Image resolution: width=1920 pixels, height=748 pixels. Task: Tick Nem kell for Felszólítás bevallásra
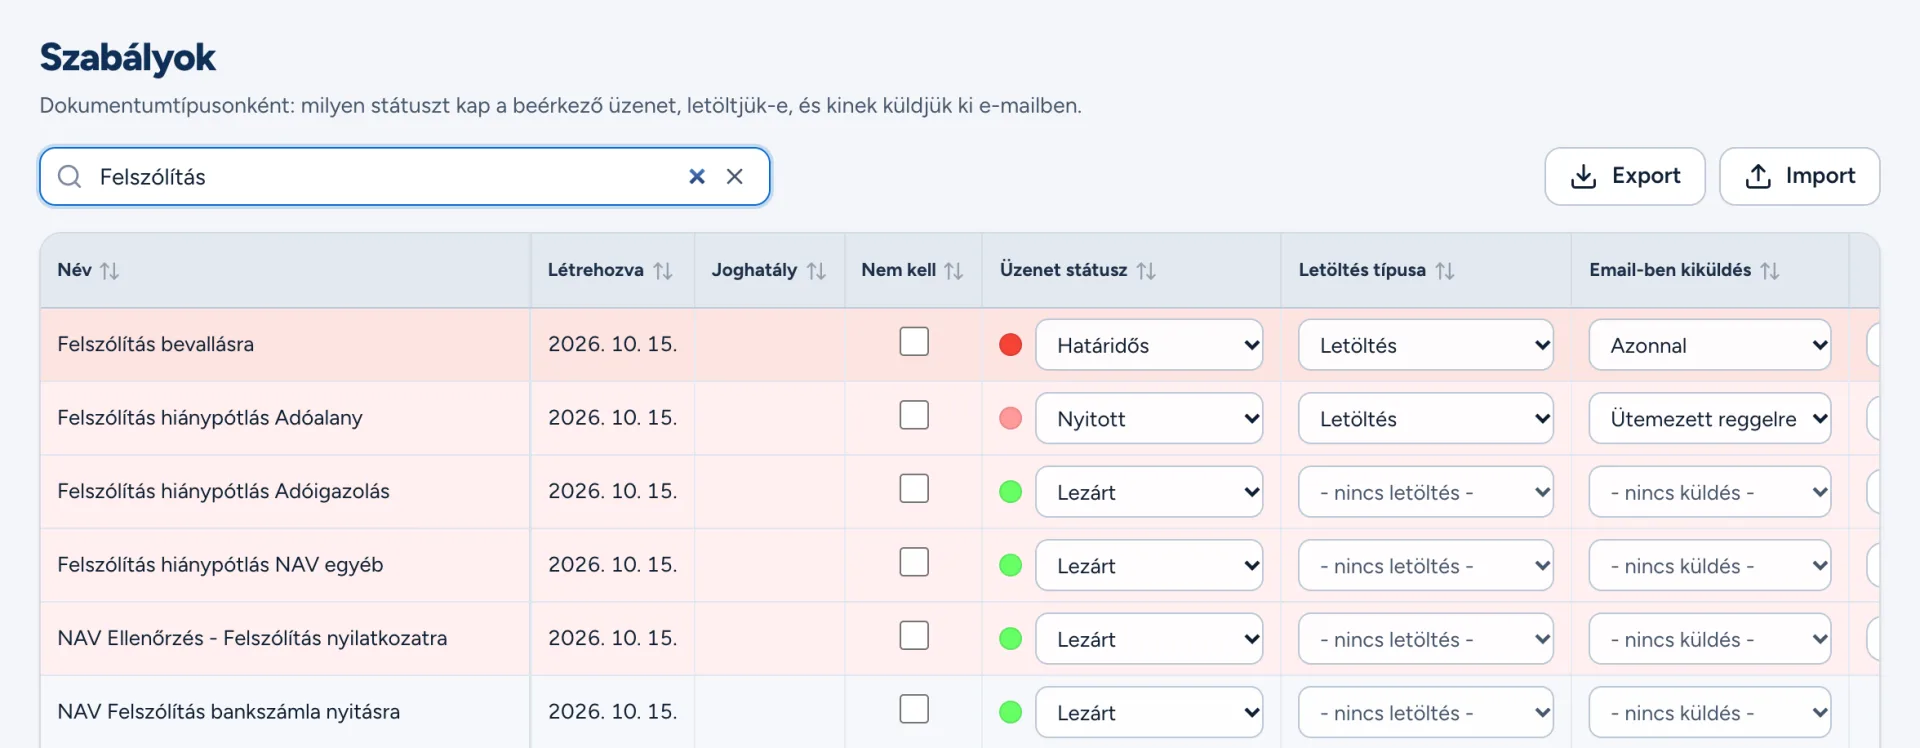tap(914, 342)
